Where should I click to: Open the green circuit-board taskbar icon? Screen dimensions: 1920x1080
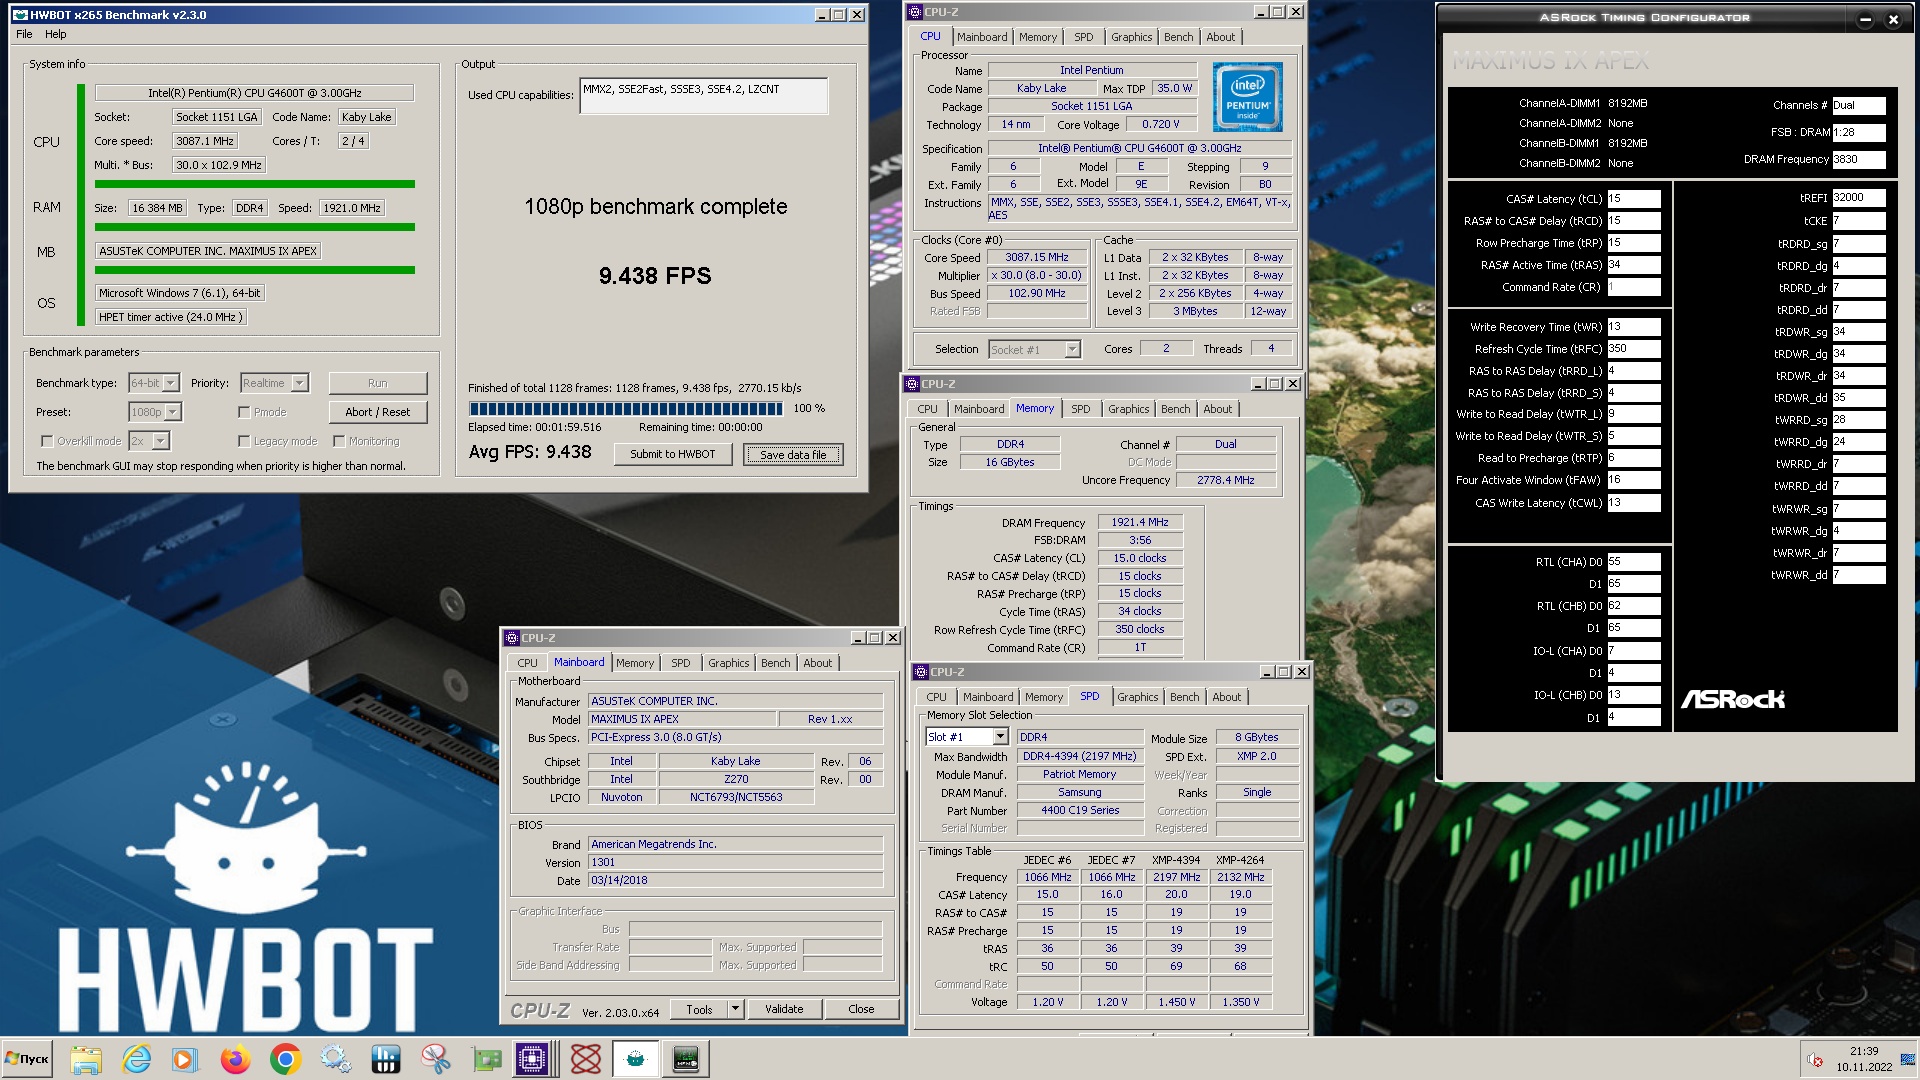[486, 1059]
